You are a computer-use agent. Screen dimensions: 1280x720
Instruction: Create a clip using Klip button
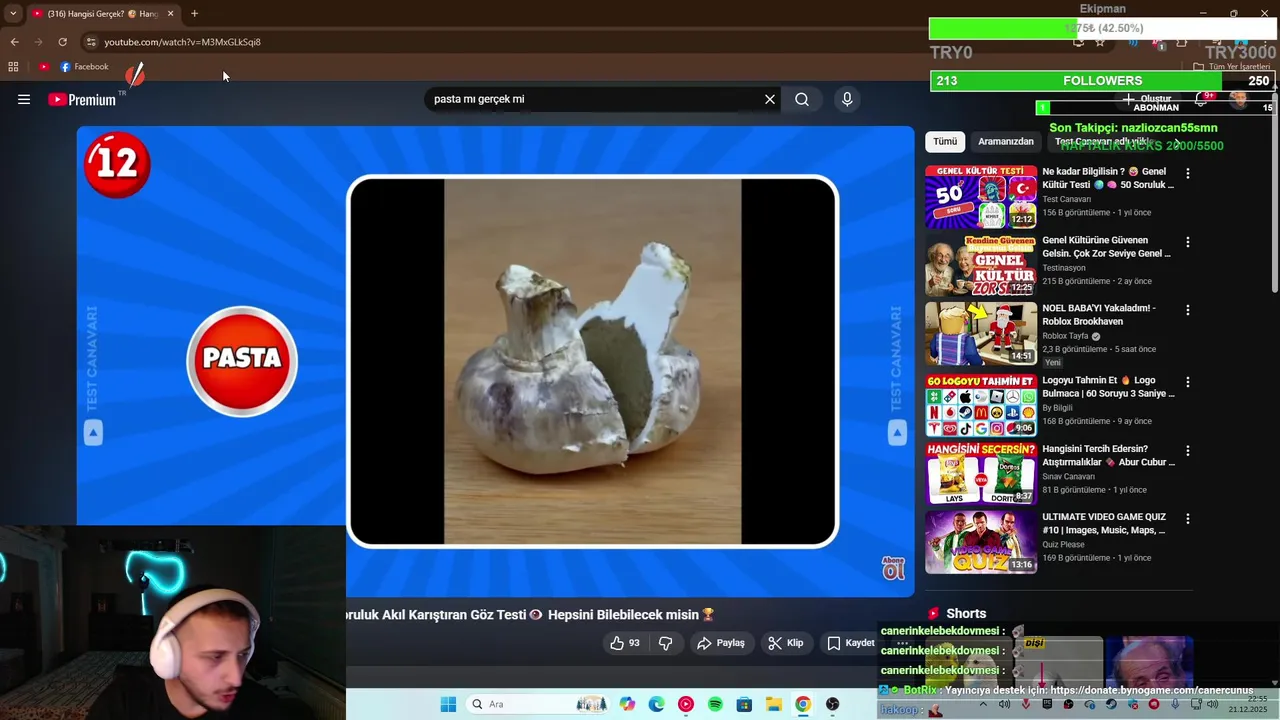786,643
